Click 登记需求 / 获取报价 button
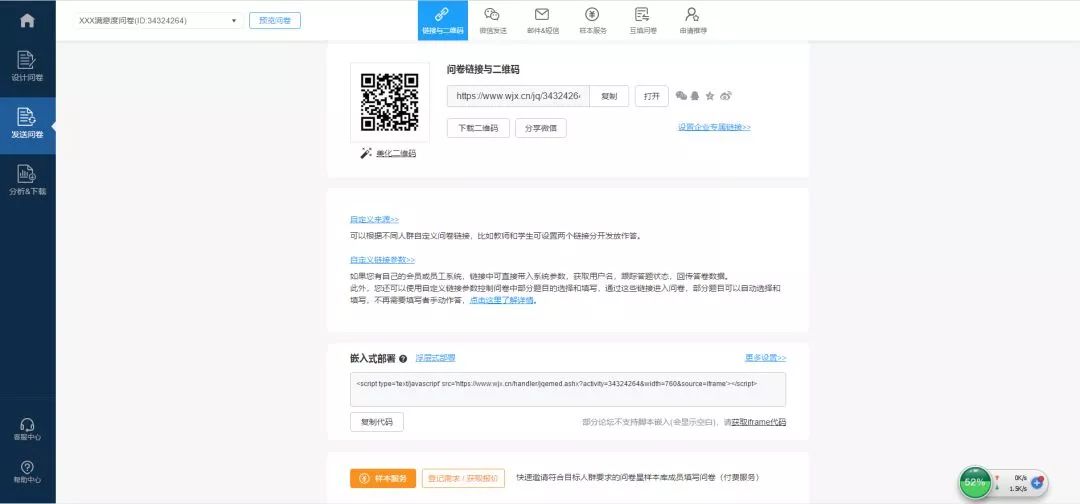Screen dimensions: 1080x504 coord(464,479)
